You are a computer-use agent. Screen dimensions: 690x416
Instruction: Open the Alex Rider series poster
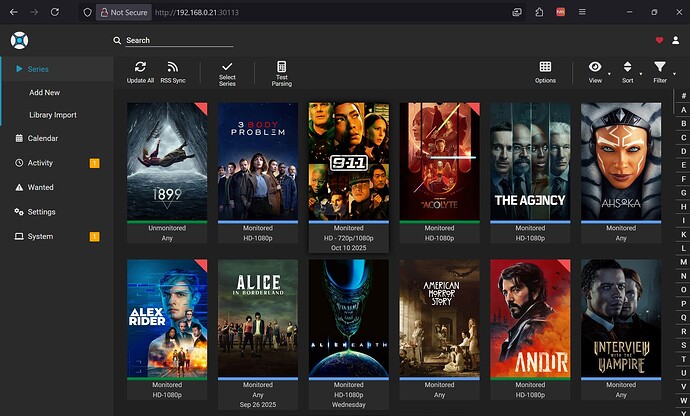tap(167, 318)
